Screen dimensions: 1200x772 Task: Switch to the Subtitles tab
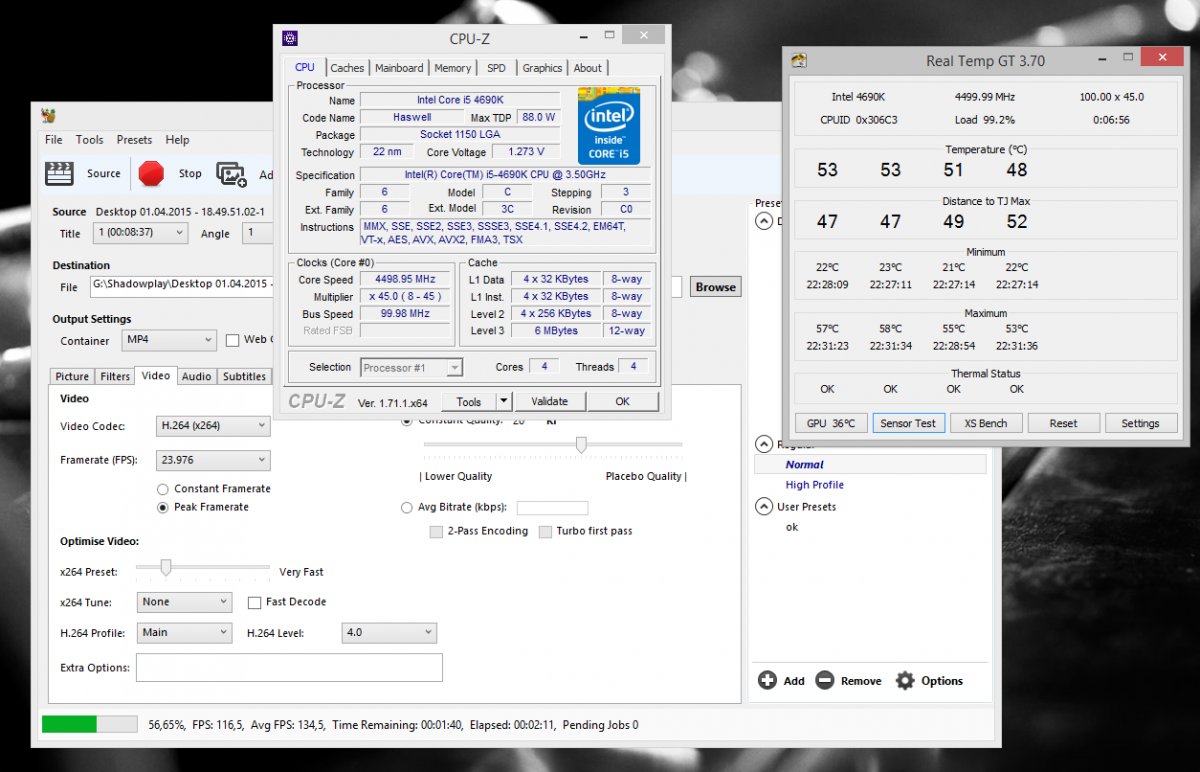tap(244, 376)
